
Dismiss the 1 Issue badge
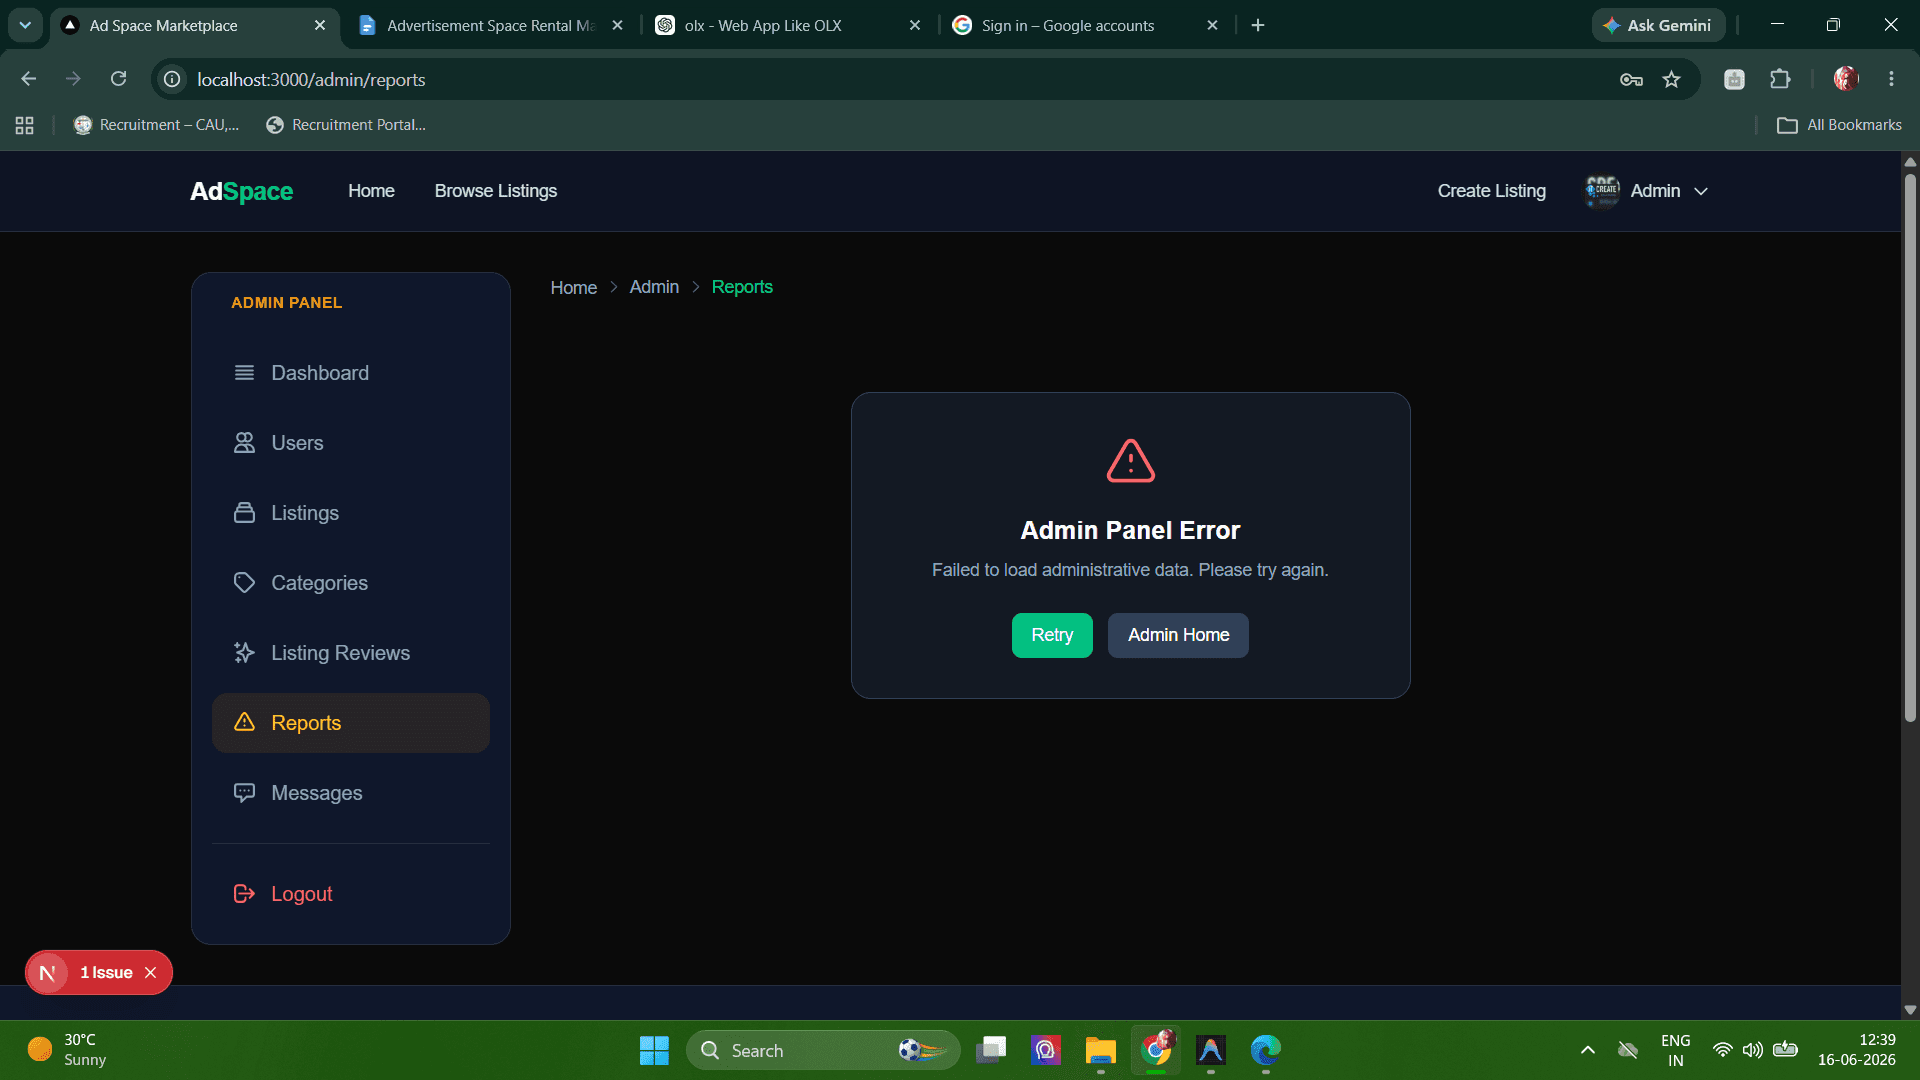(x=150, y=973)
